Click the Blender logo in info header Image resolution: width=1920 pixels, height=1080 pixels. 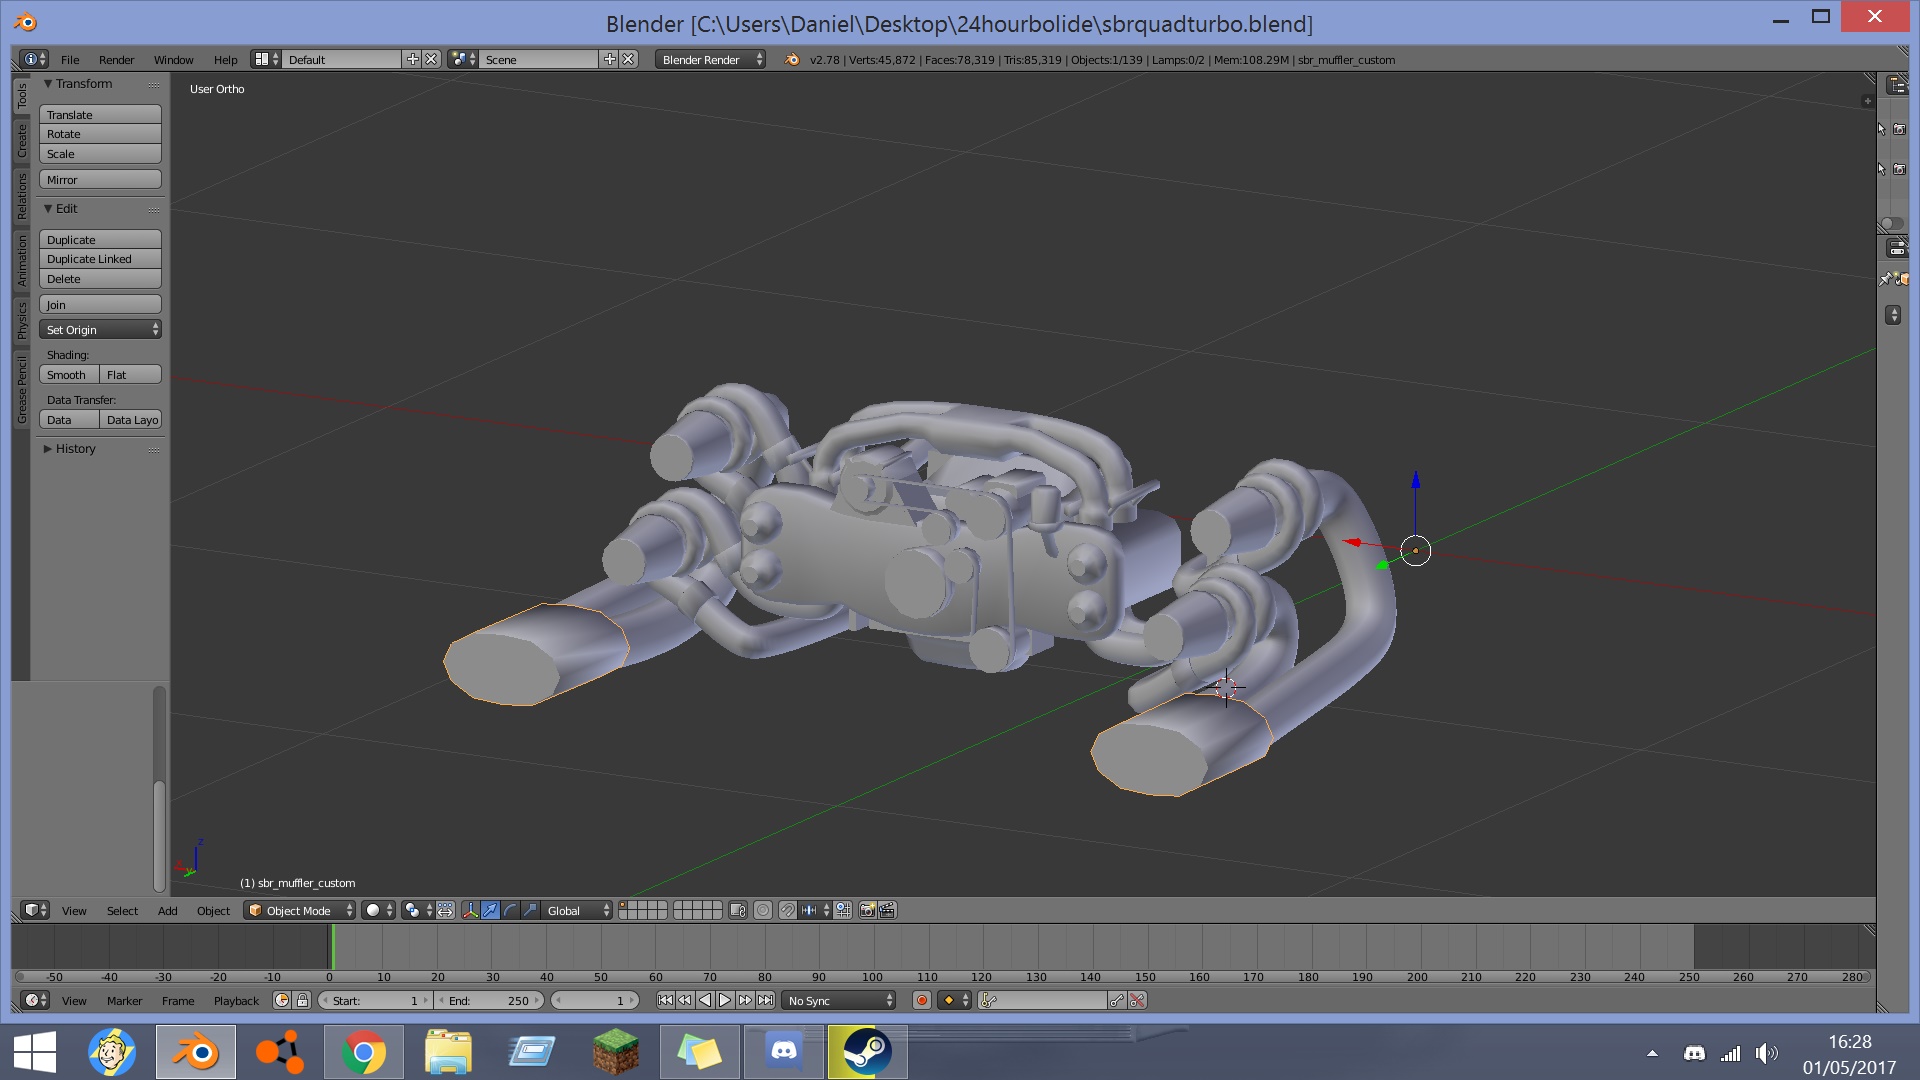[792, 59]
